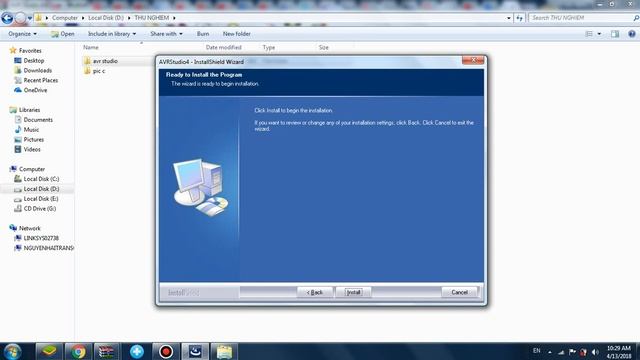
Task: Open Windows Explorer taskbar icon
Action: pyautogui.click(x=224, y=351)
